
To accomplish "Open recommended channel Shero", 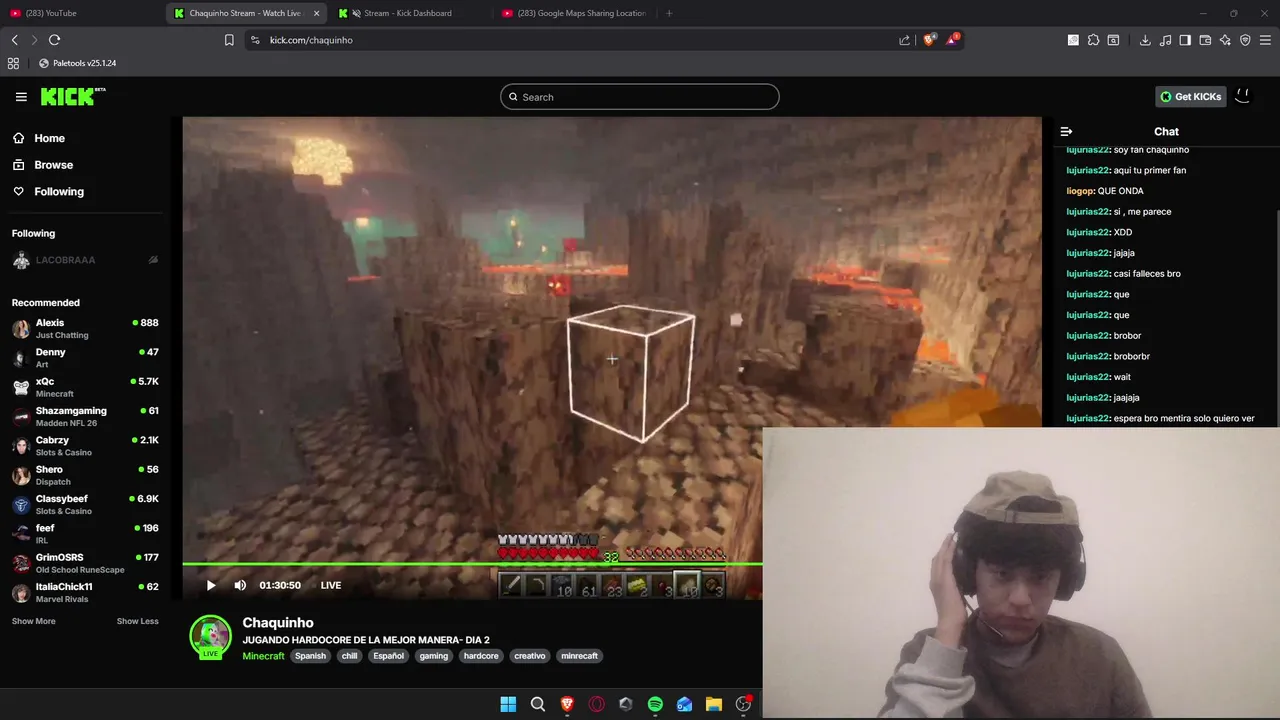I will pyautogui.click(x=85, y=475).
